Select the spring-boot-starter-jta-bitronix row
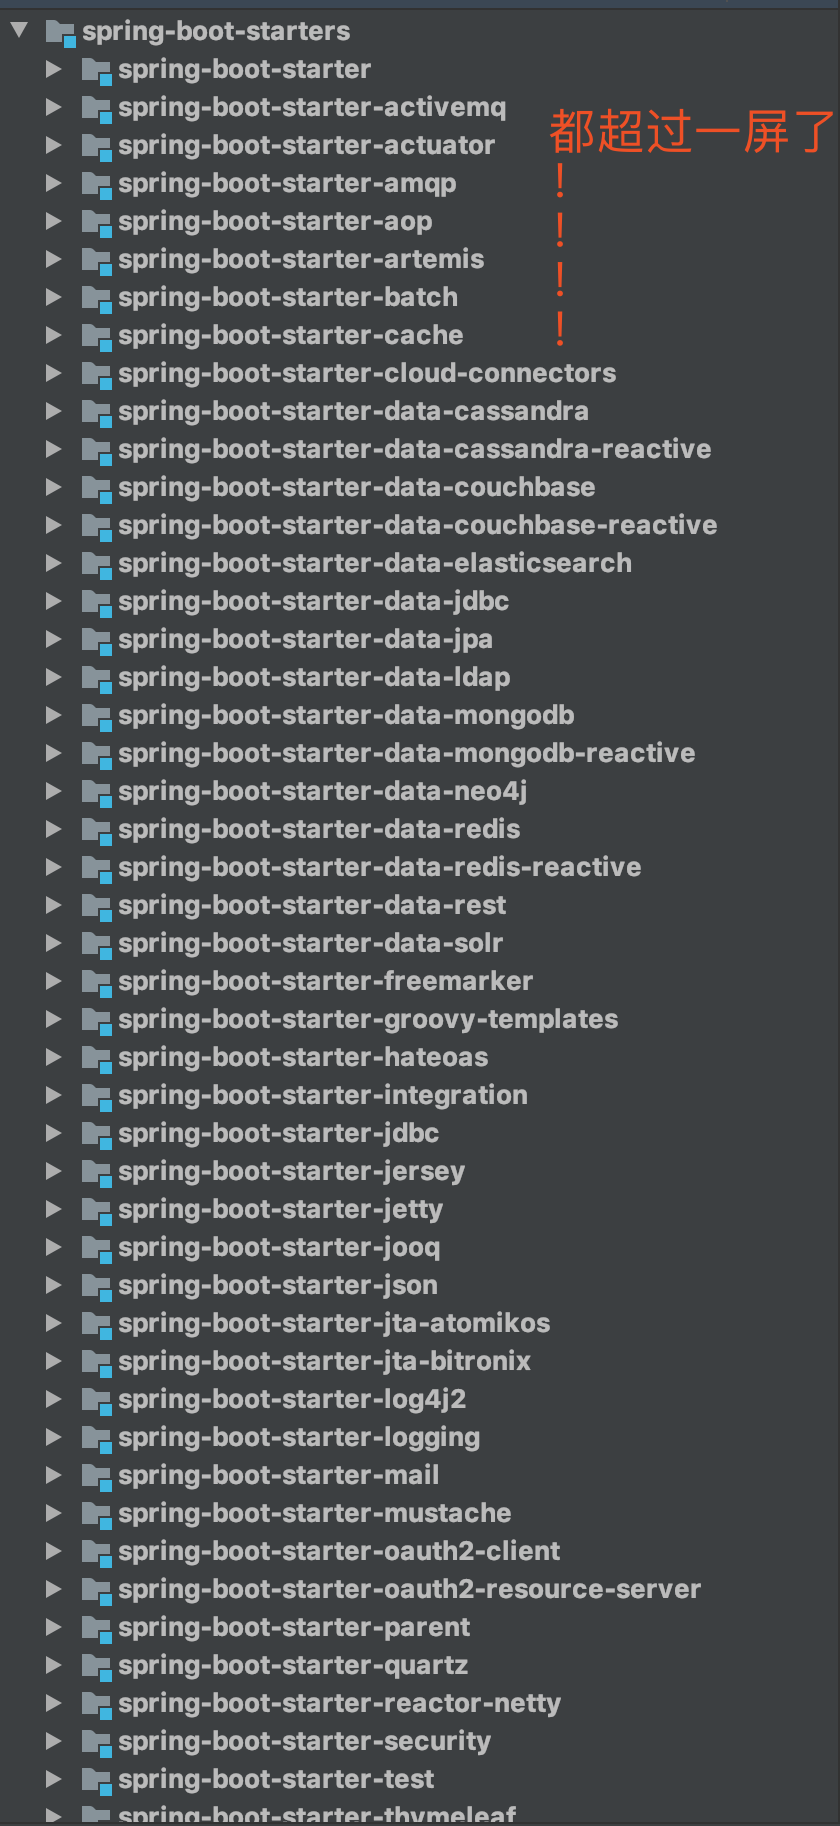The height and width of the screenshot is (1826, 840). point(420,1361)
